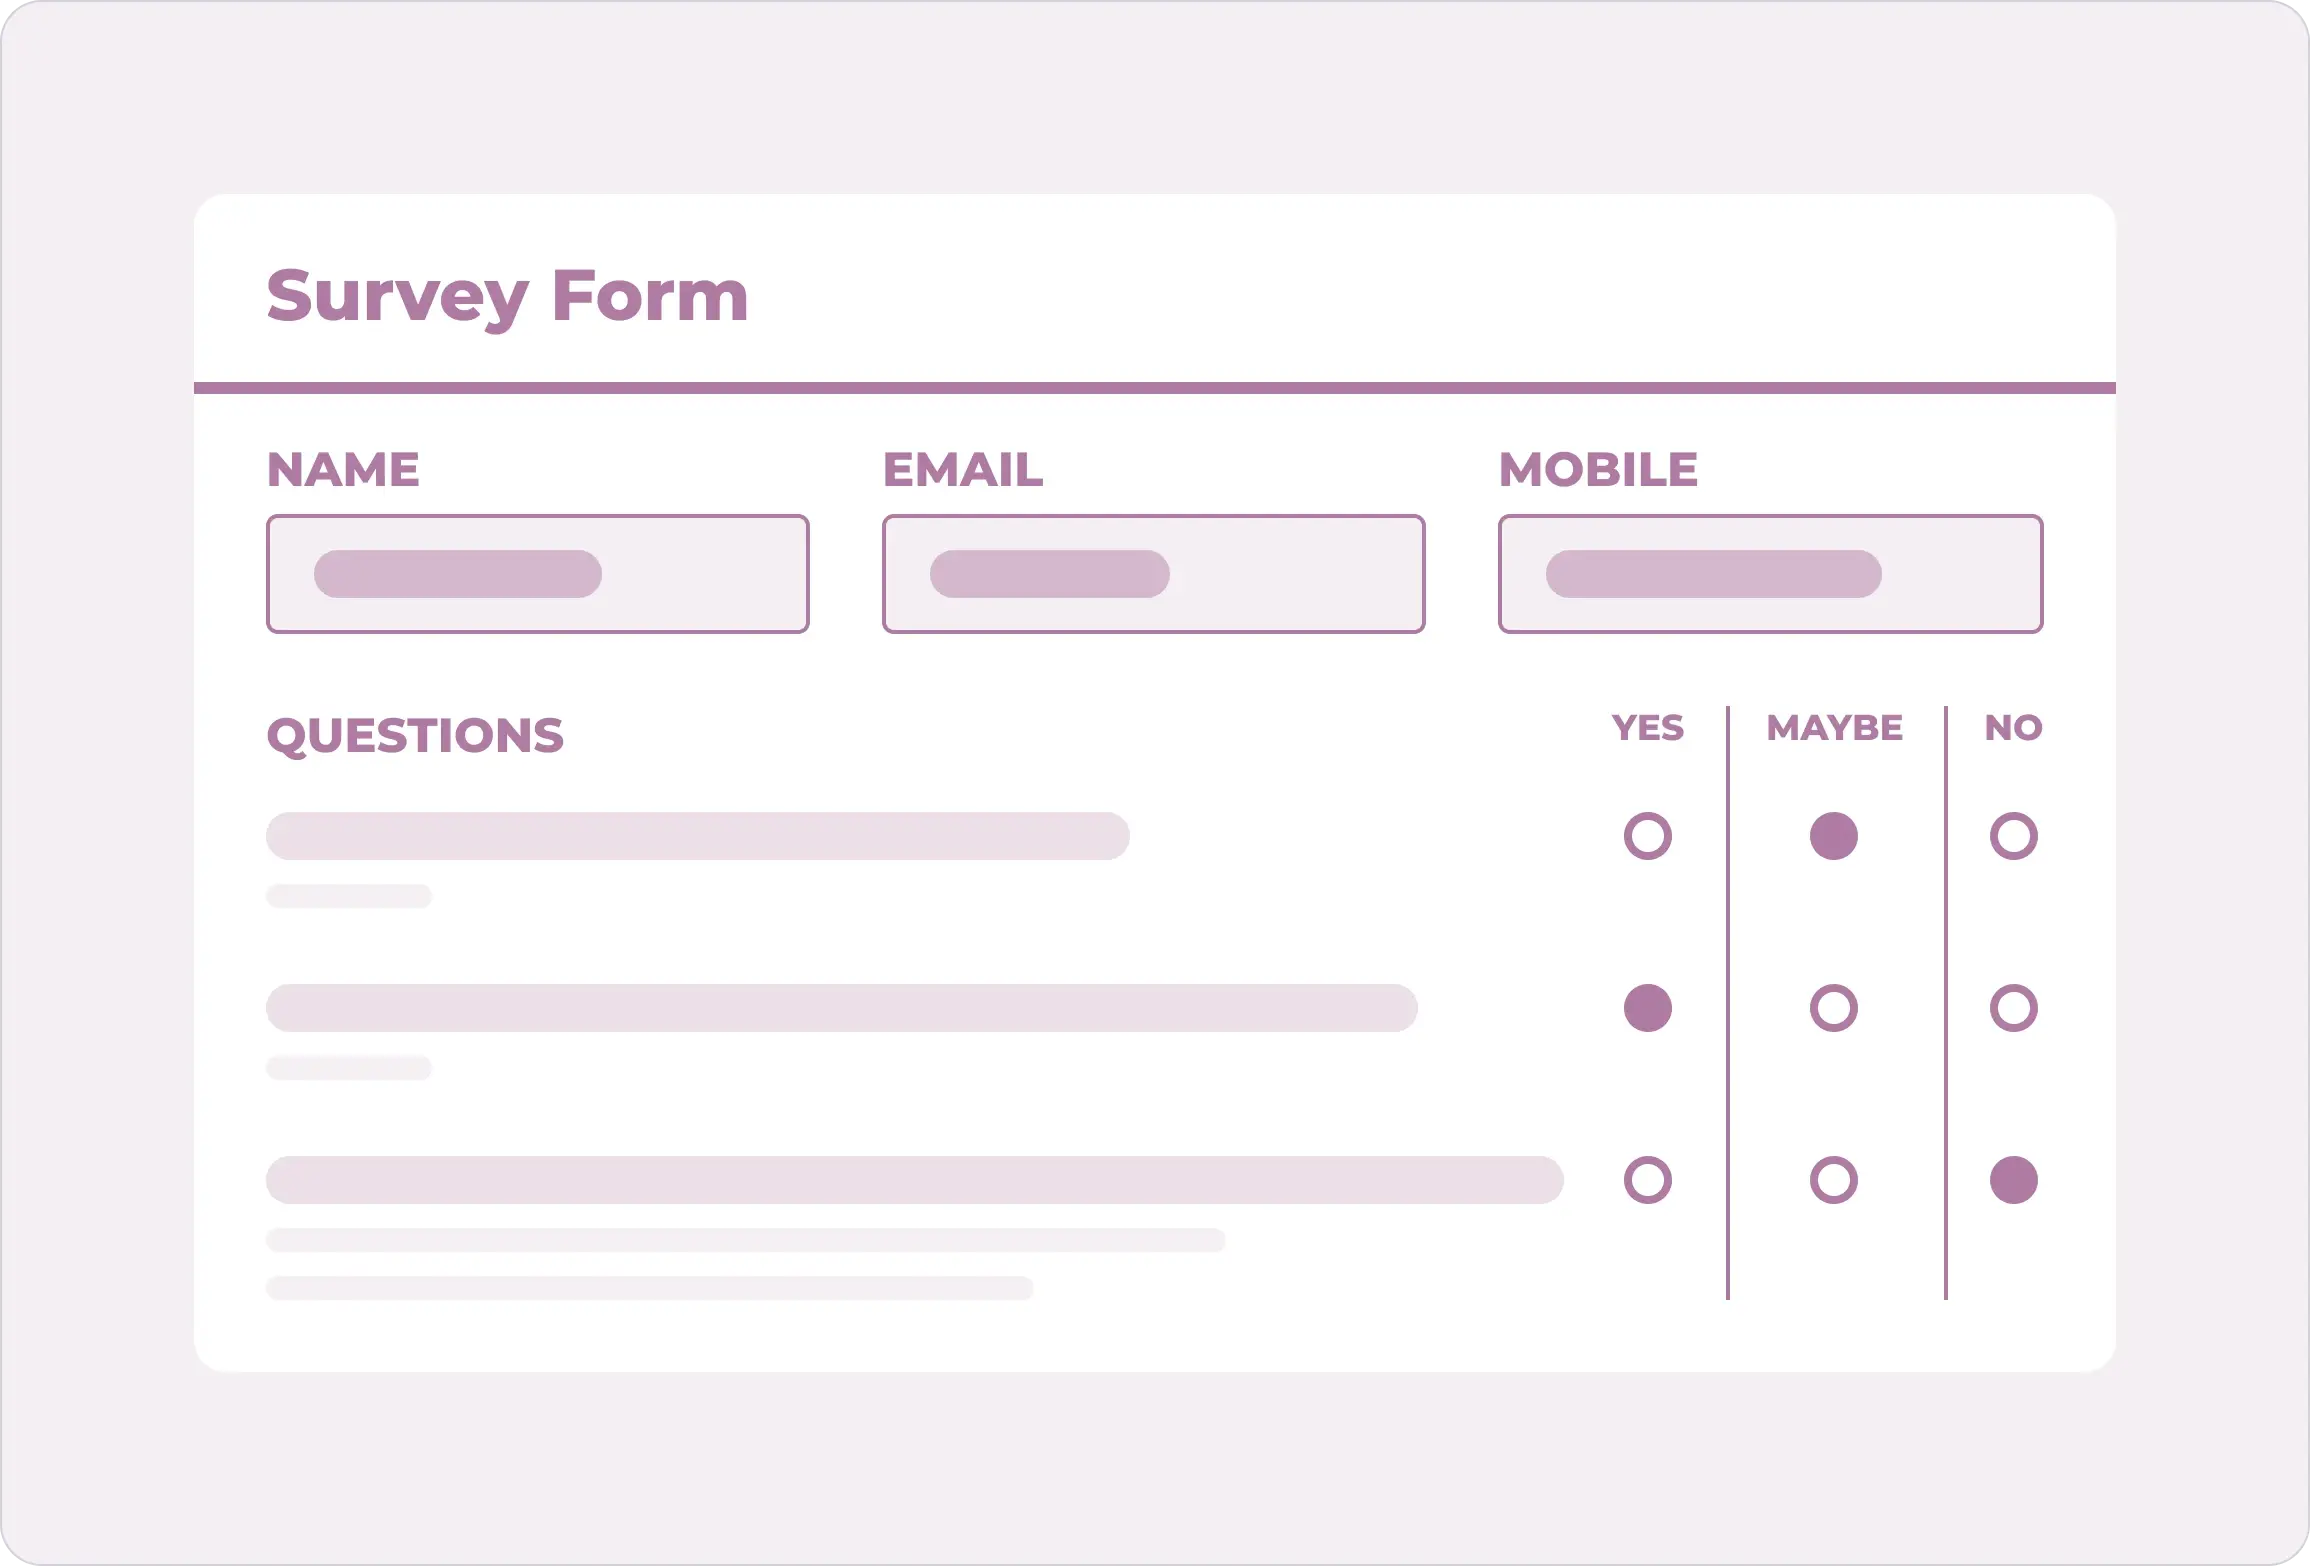Viewport: 2310px width, 1566px height.
Task: Click the third question text bar
Action: 915,1180
